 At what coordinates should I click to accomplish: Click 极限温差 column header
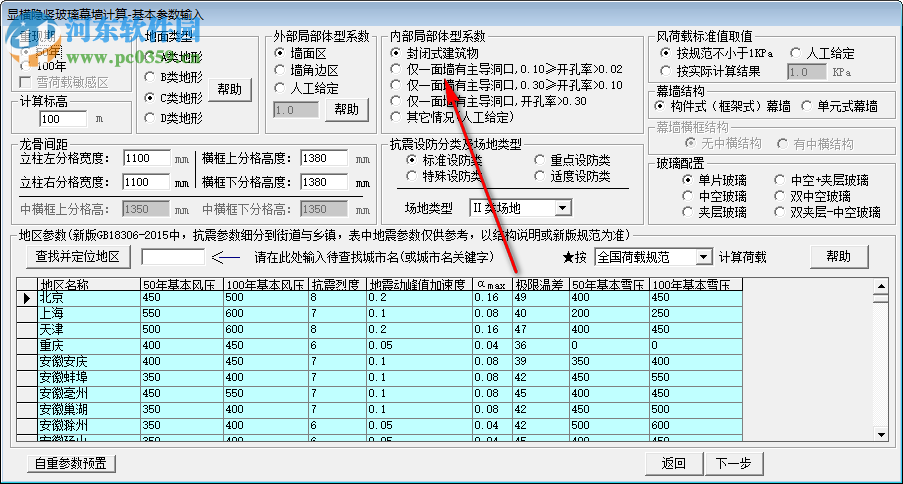click(540, 285)
